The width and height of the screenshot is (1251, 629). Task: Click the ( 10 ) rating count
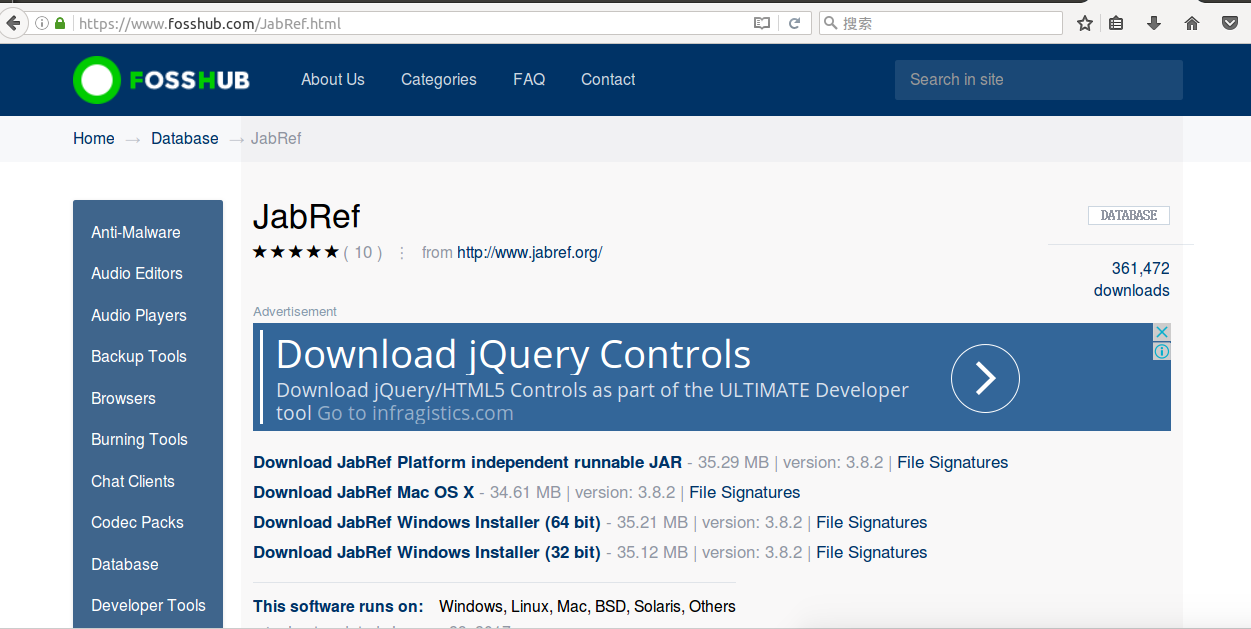click(x=363, y=253)
